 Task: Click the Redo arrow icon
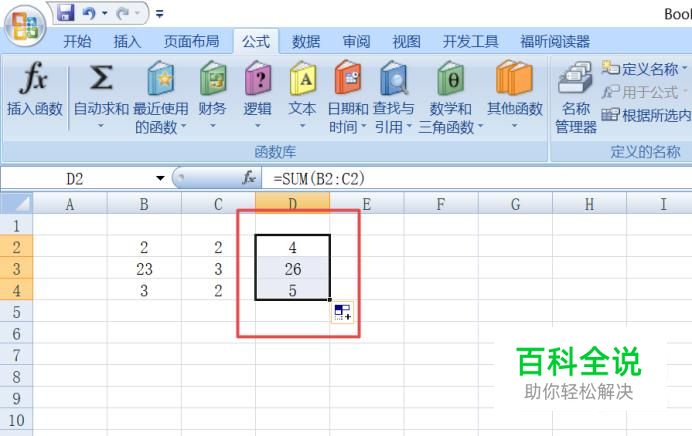coord(123,14)
